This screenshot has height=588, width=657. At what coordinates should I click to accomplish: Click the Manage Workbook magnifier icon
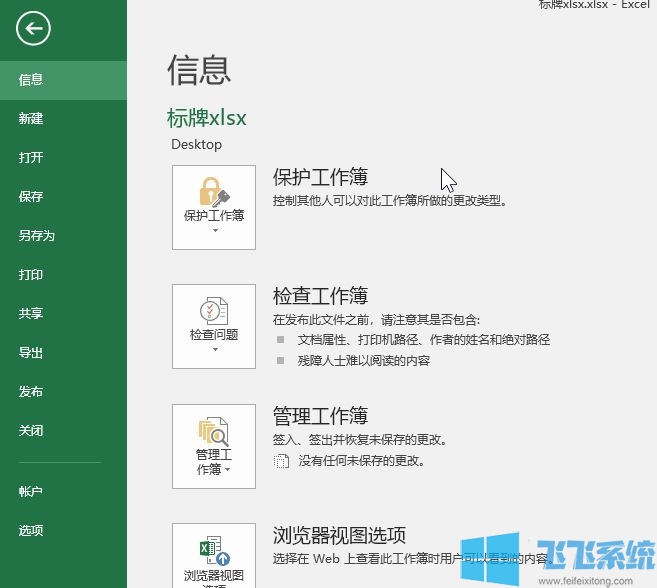coord(214,430)
